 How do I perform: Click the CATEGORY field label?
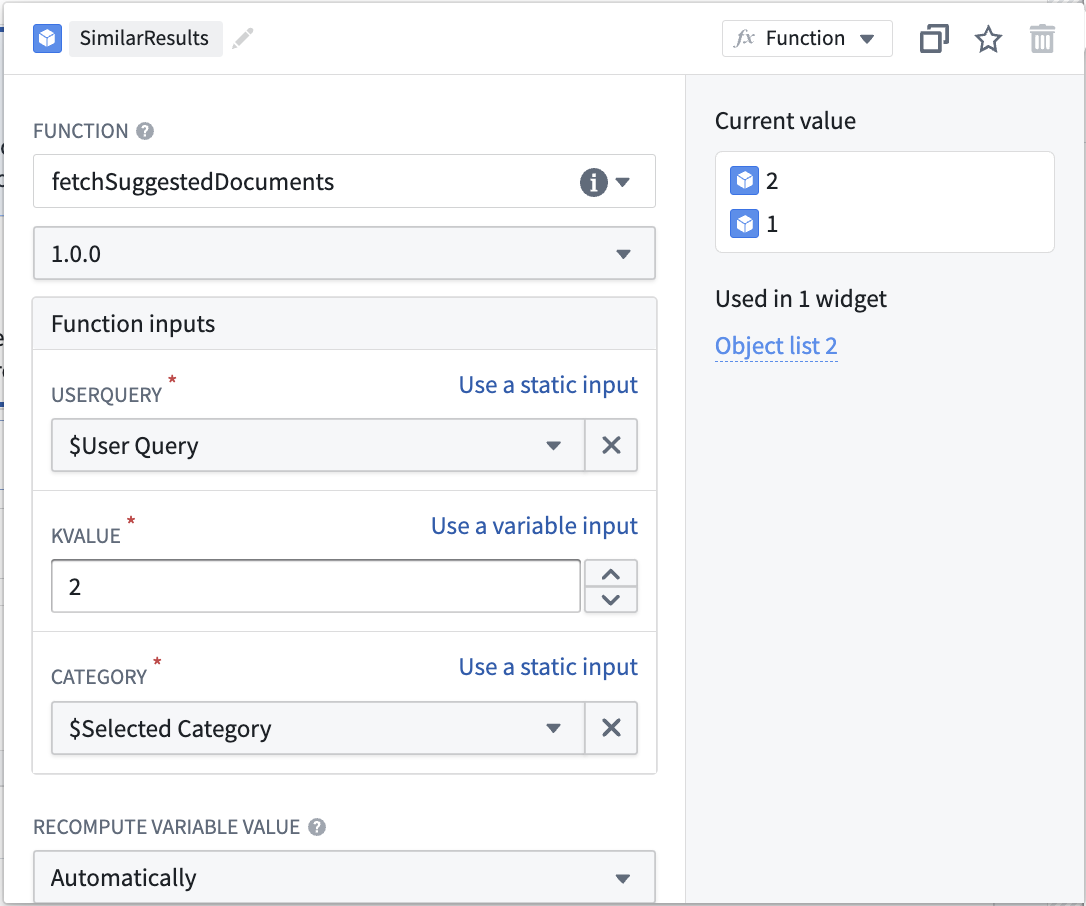(99, 677)
